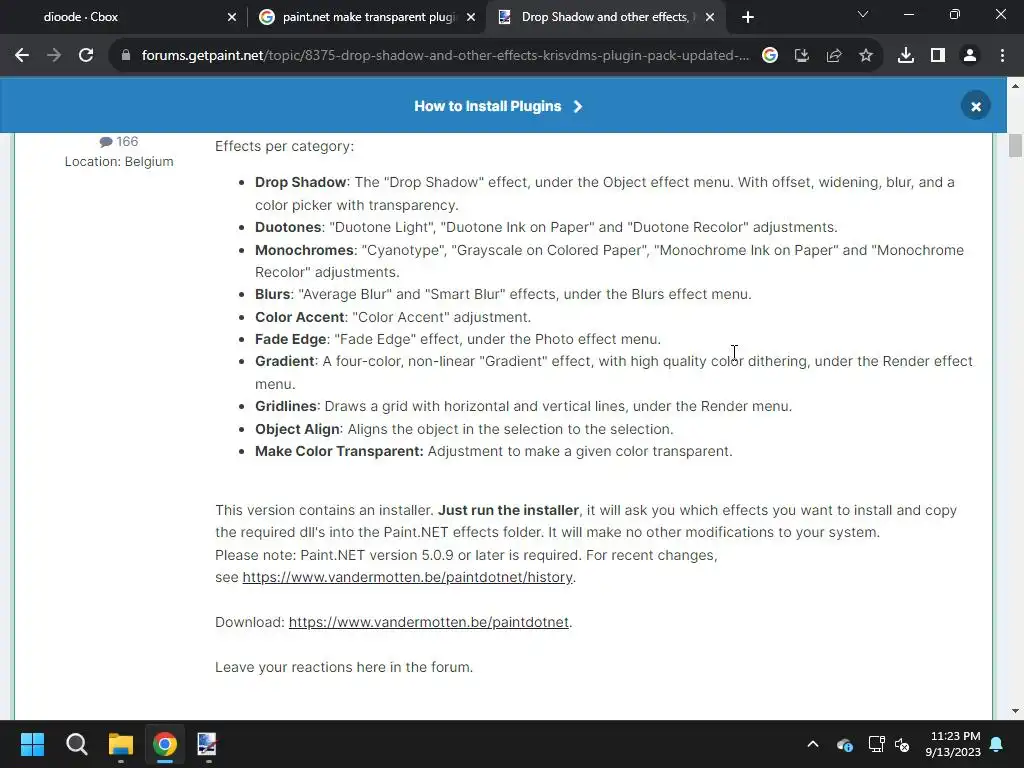The height and width of the screenshot is (768, 1024).
Task: Open the tab search dropdown
Action: tap(863, 14)
